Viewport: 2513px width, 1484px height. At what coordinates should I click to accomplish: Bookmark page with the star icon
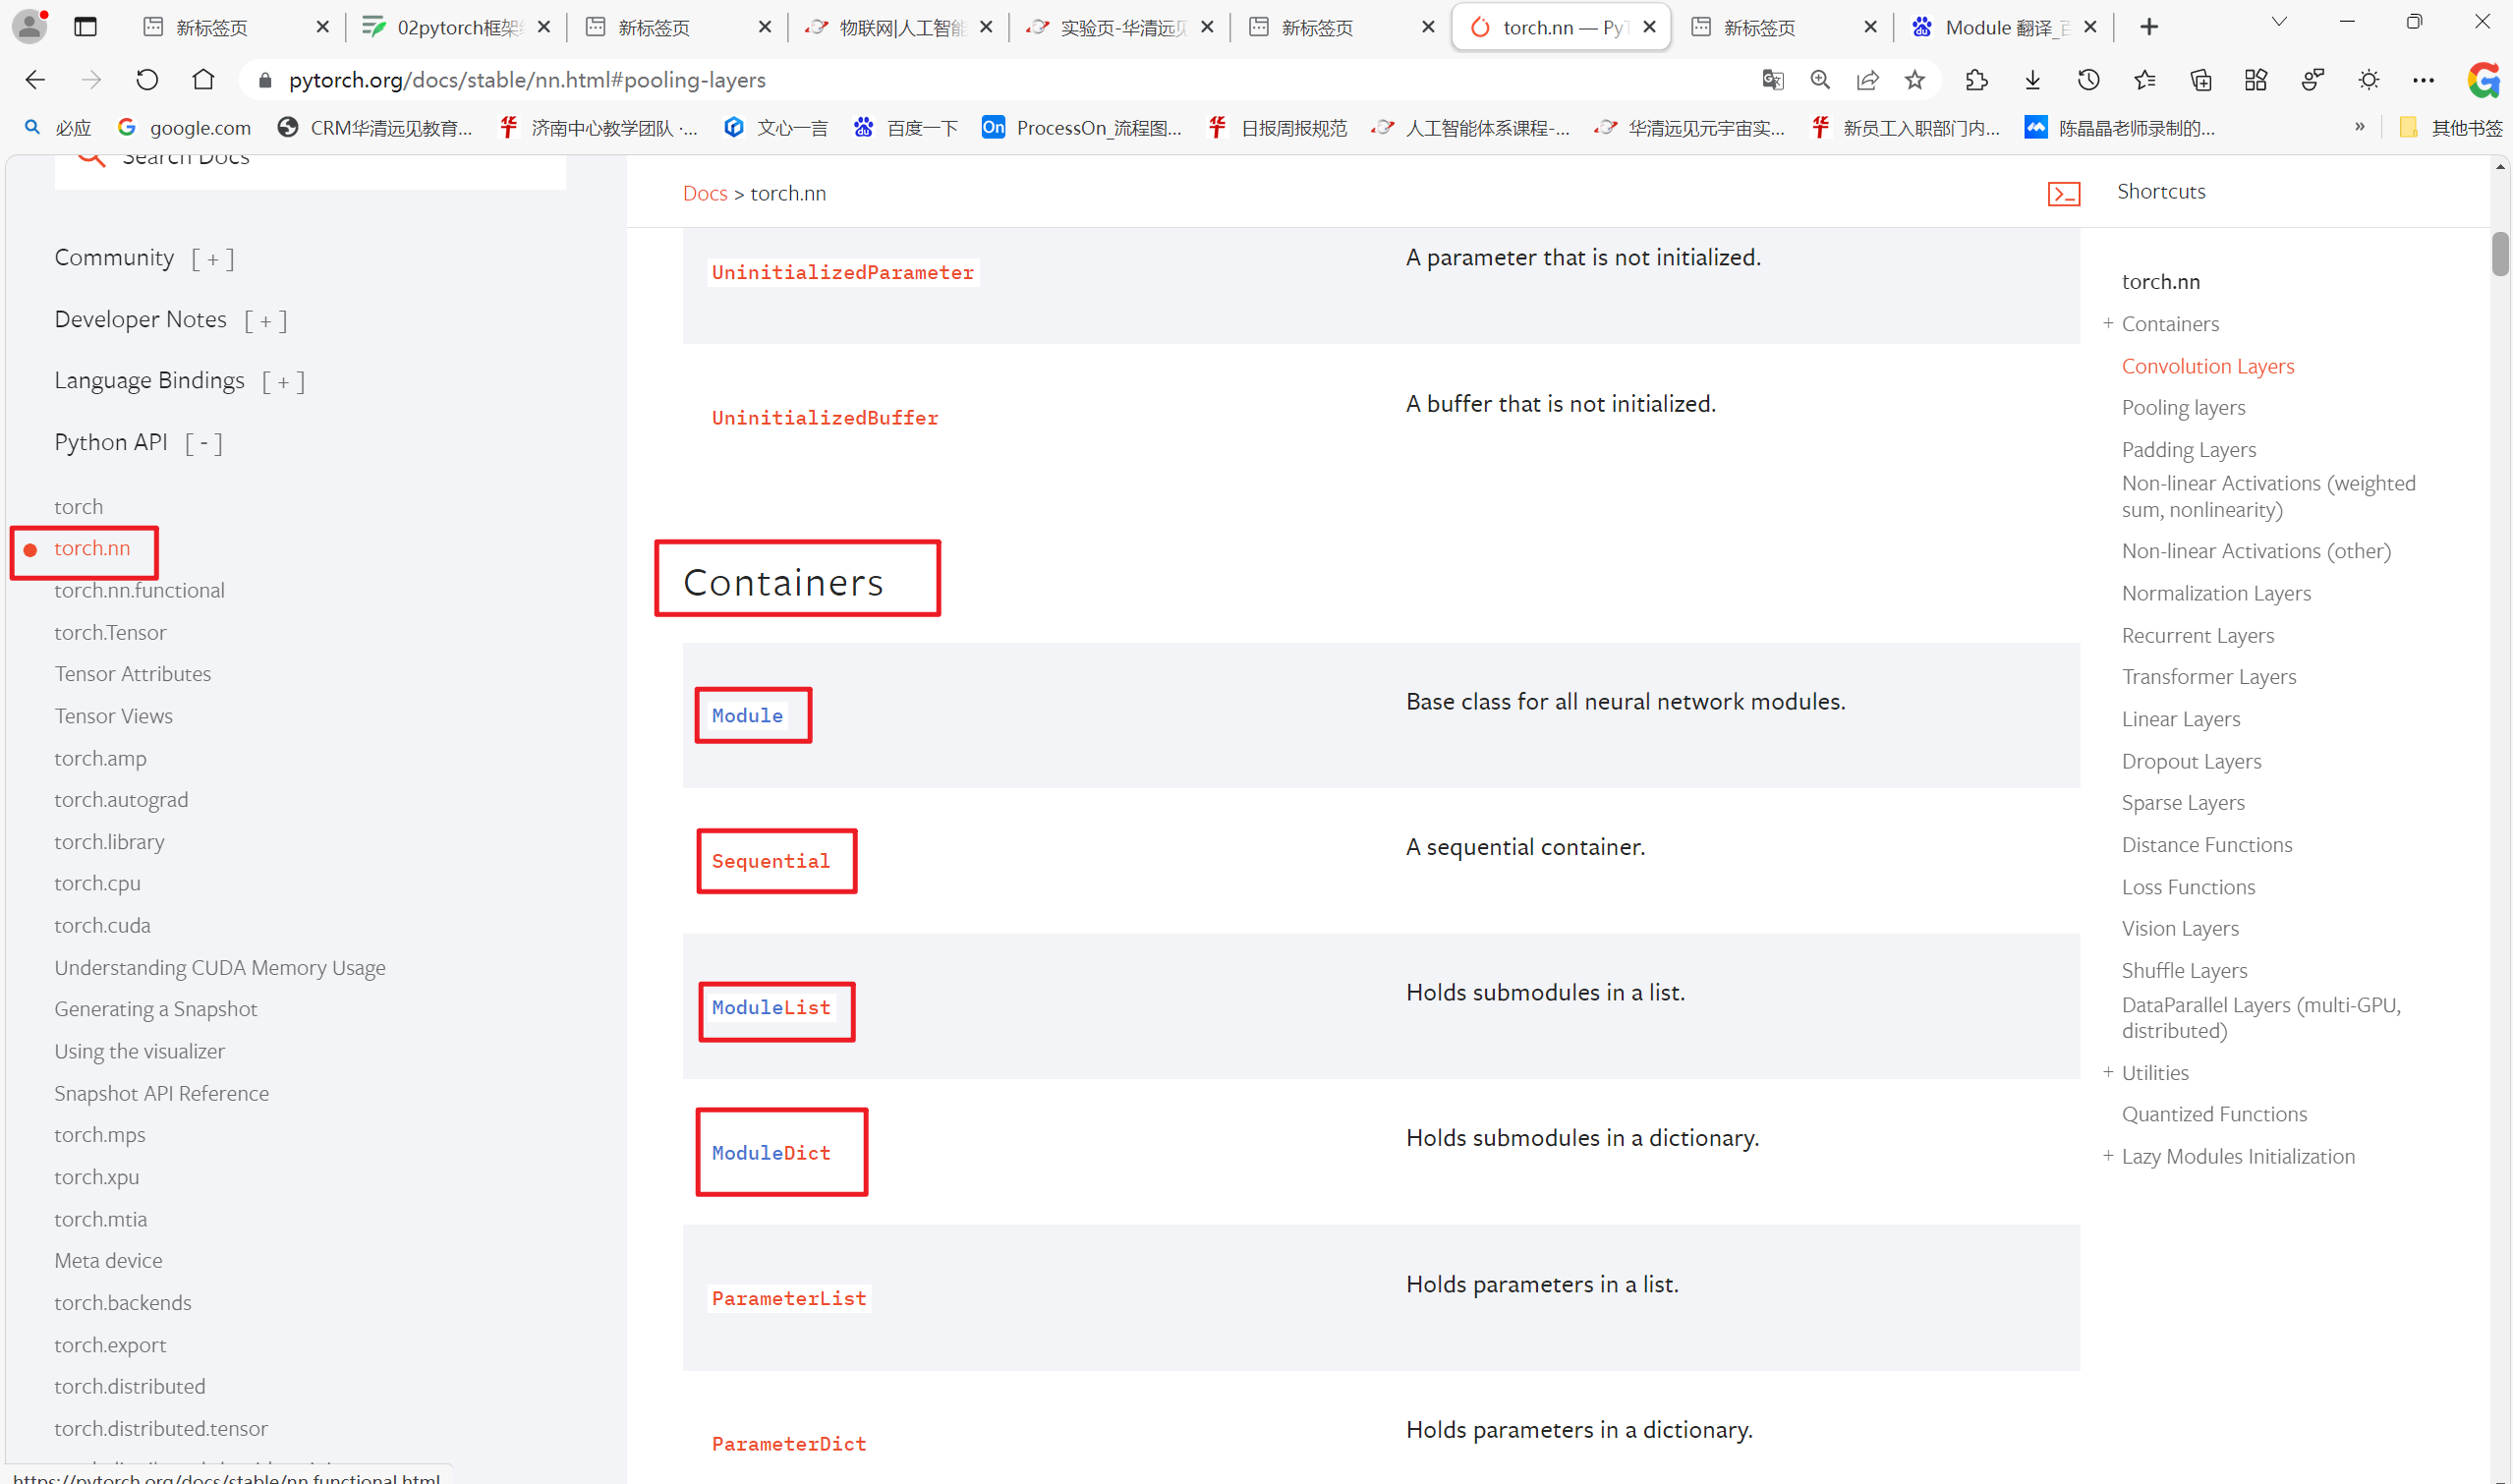[x=1914, y=80]
